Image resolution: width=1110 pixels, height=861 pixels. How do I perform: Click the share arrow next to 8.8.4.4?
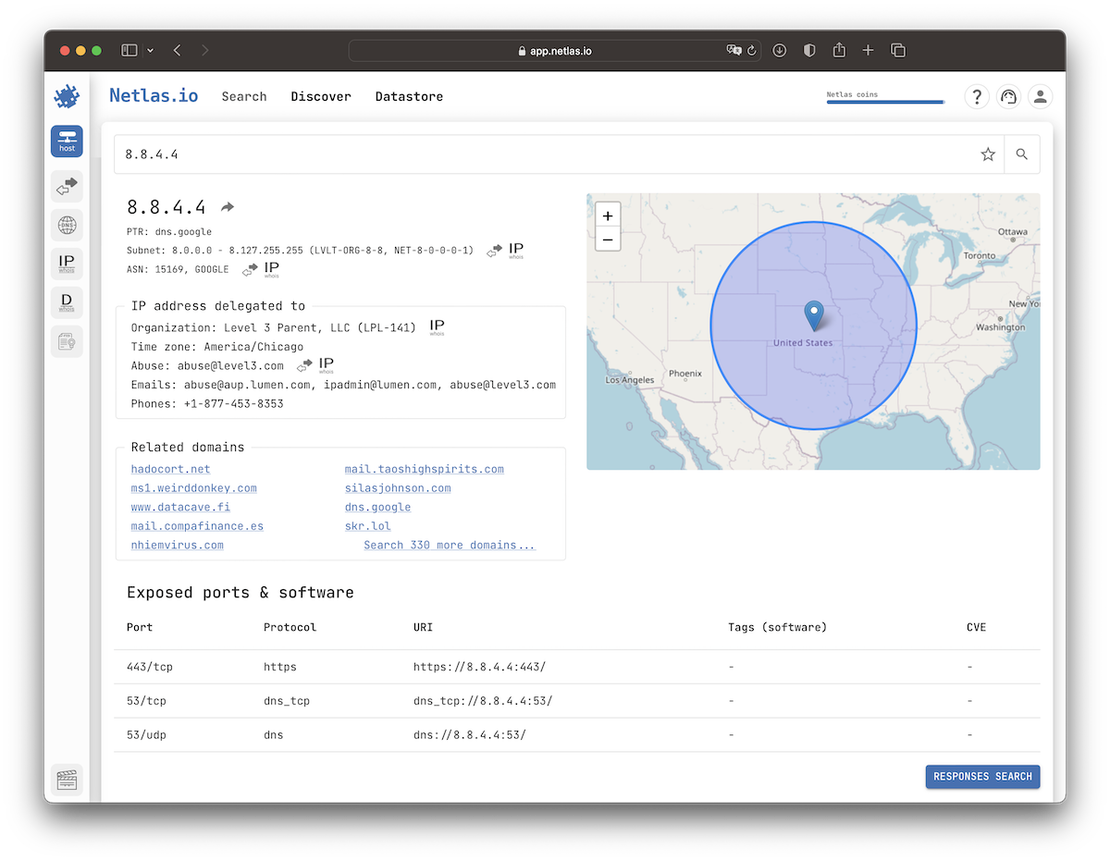pos(226,206)
